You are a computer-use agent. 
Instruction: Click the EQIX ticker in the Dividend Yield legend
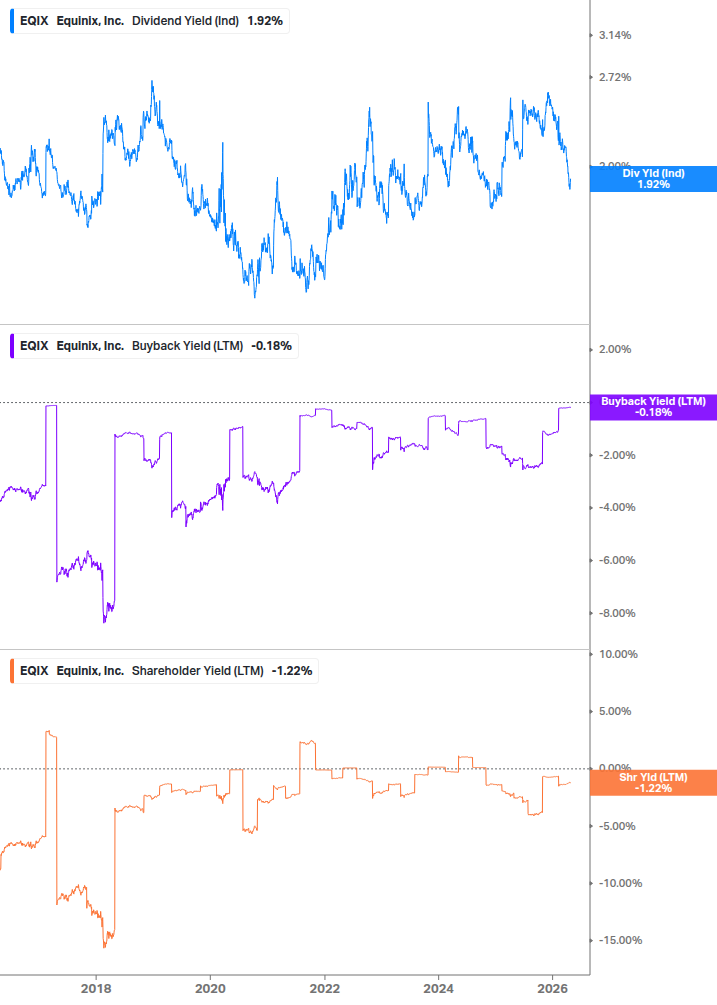[x=34, y=21]
